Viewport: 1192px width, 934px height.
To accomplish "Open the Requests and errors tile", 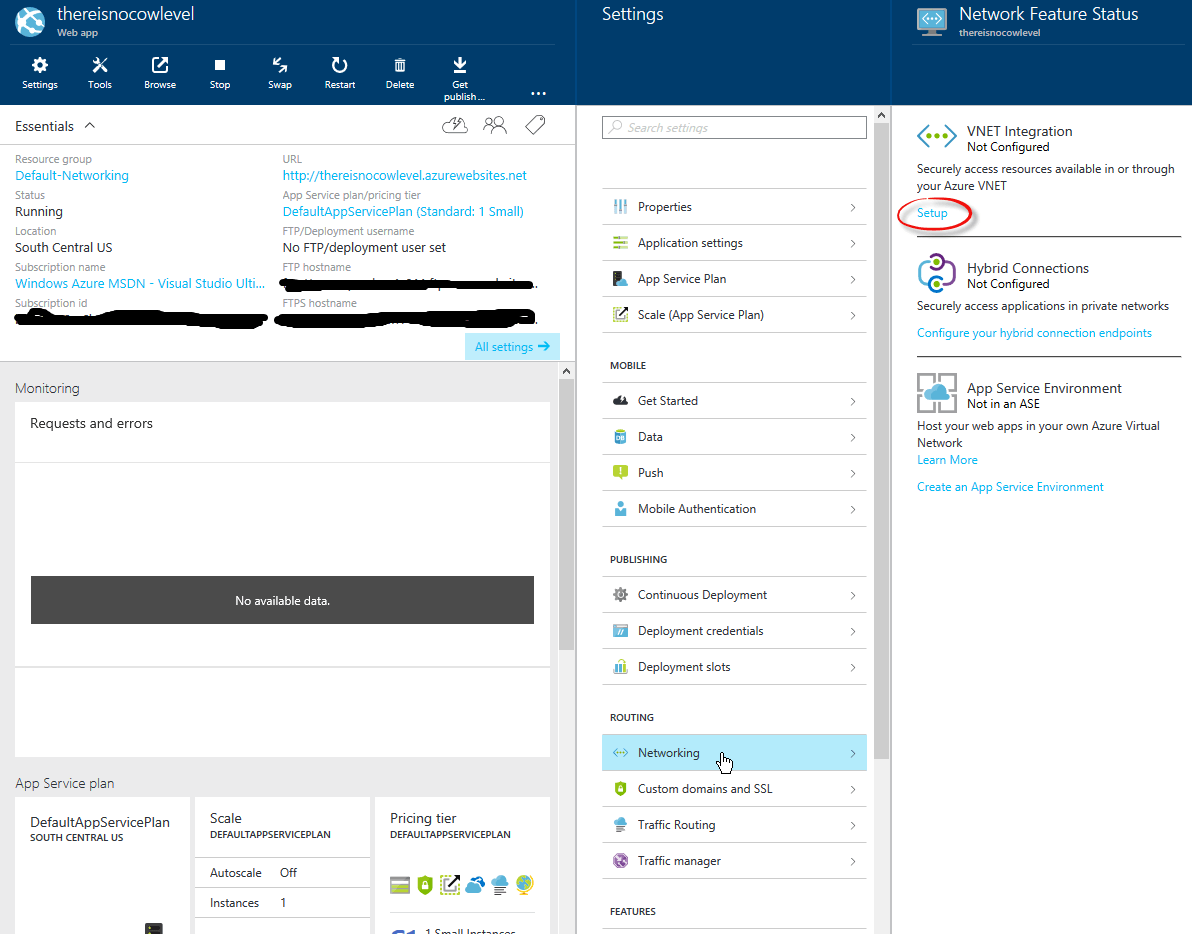I will (x=282, y=579).
